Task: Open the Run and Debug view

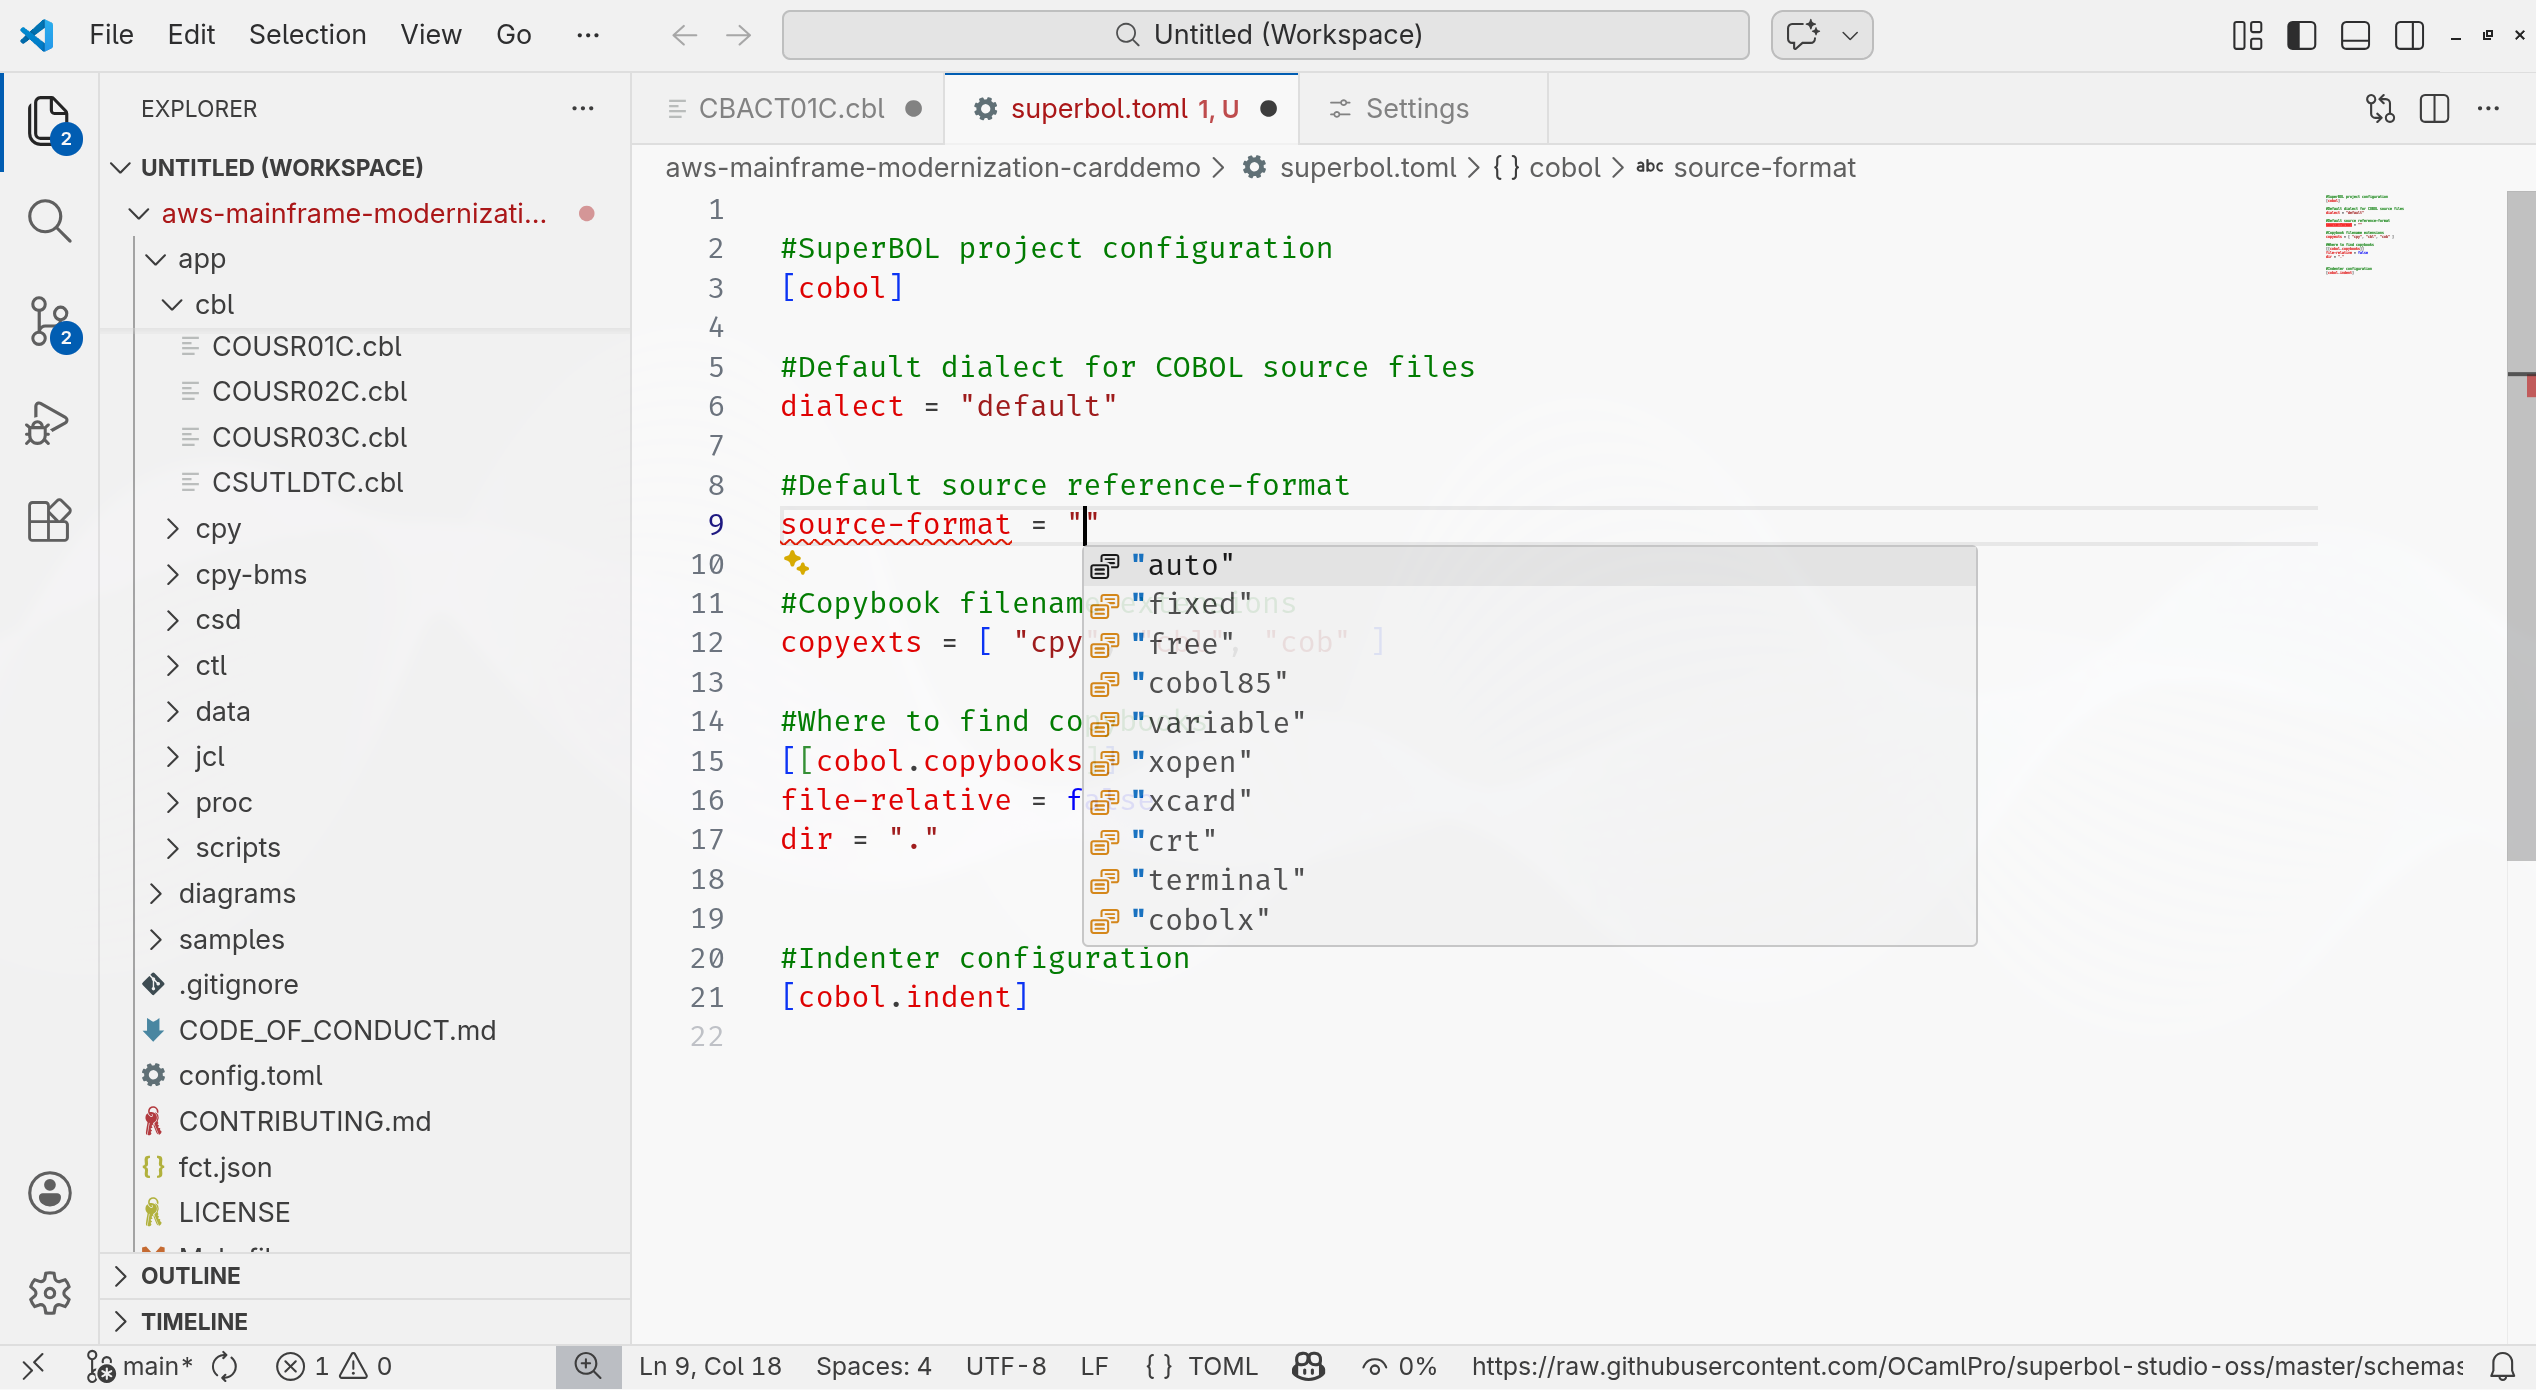Action: (49, 422)
